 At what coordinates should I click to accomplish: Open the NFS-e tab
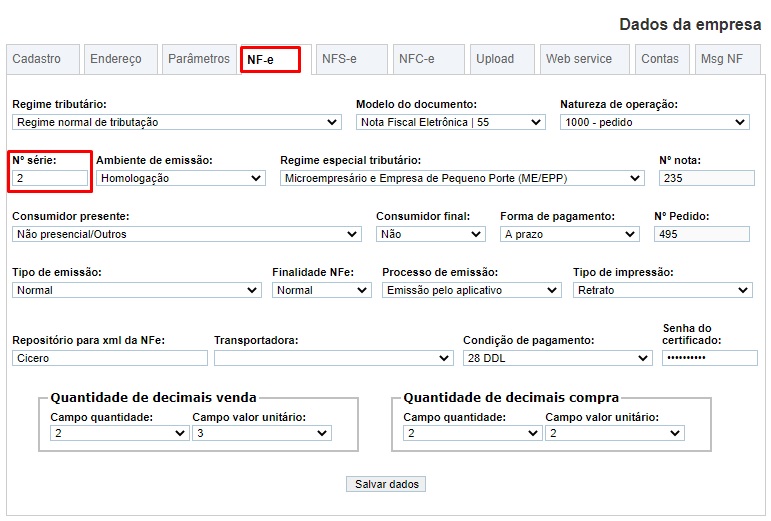tap(352, 59)
